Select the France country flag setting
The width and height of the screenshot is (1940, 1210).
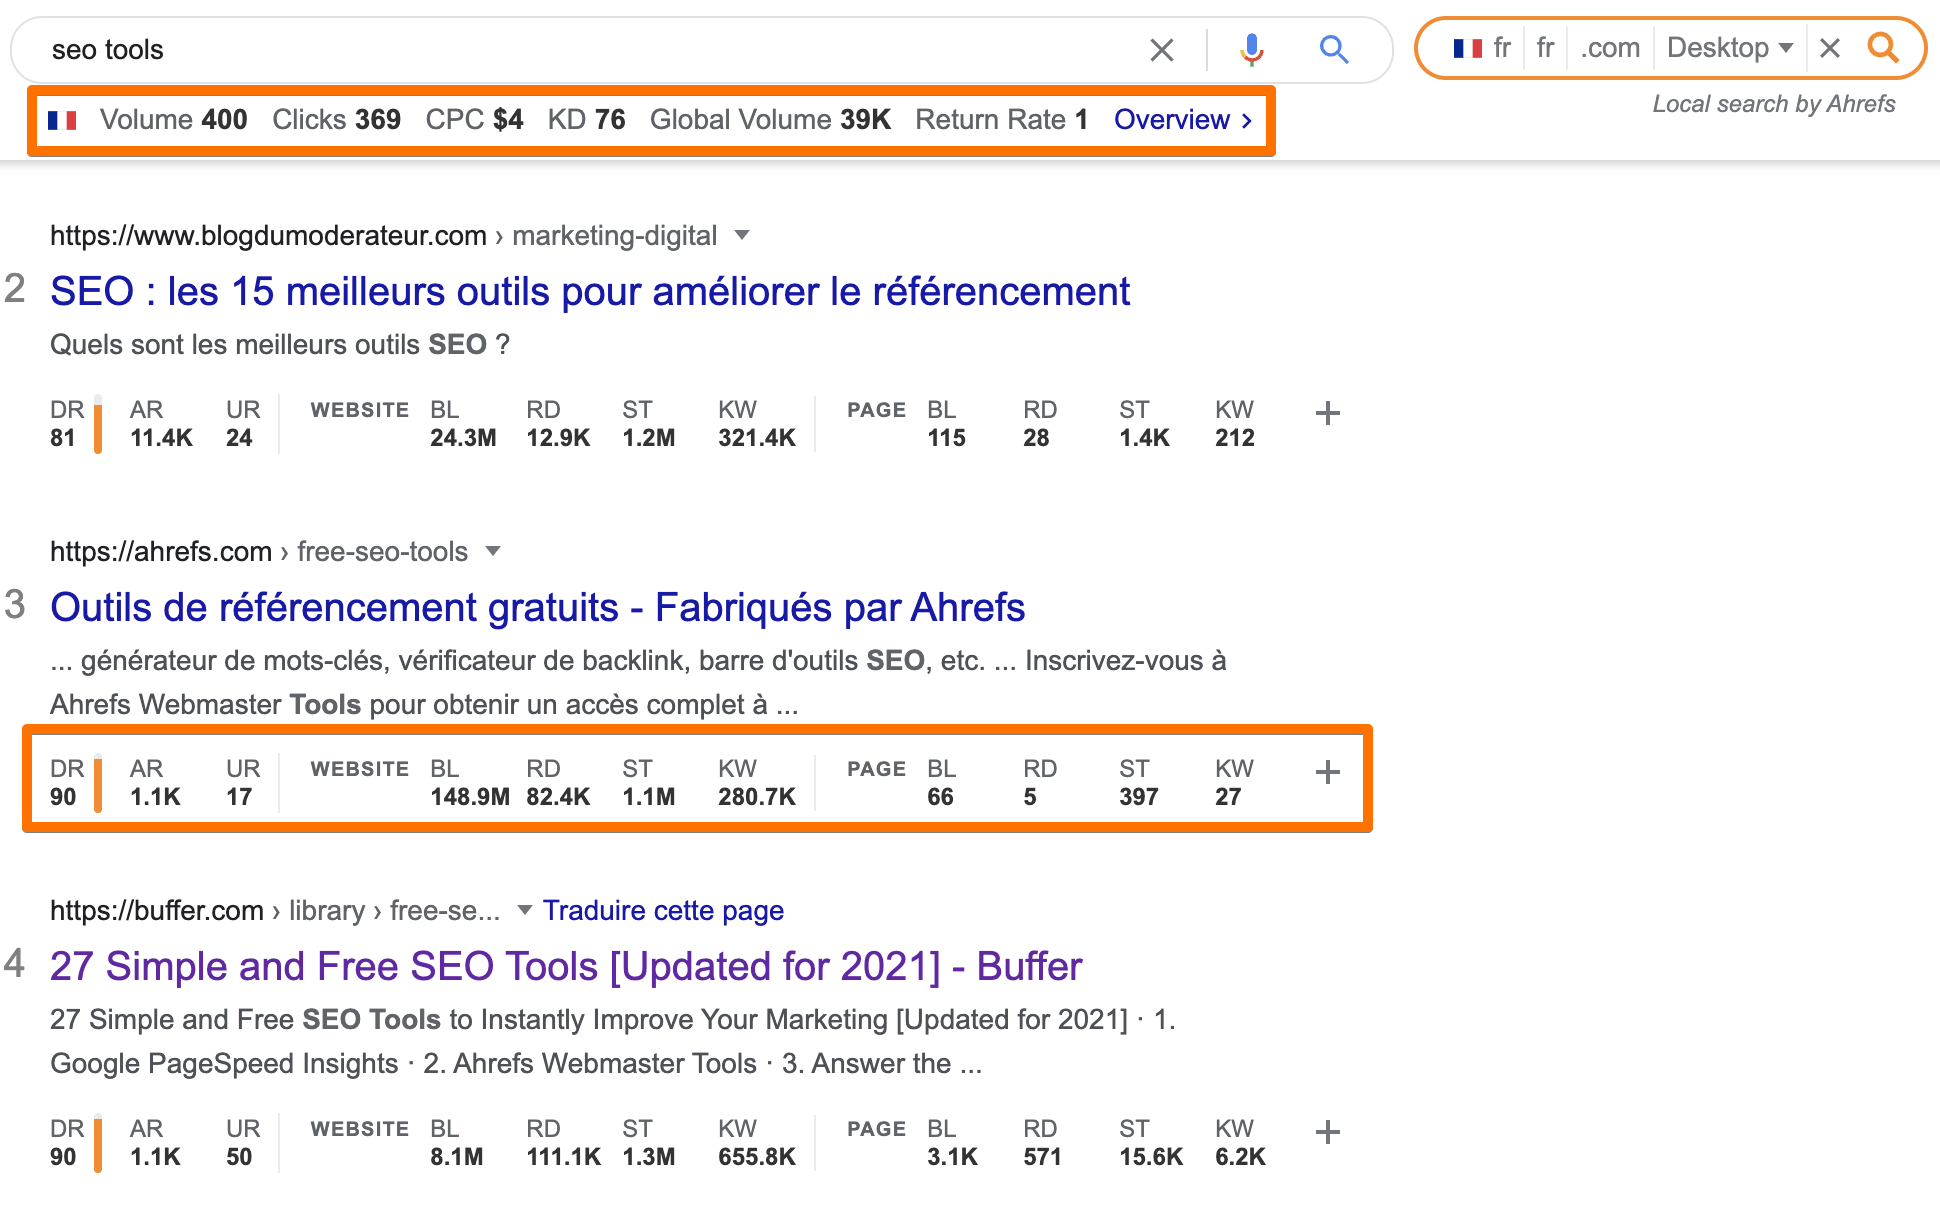pyautogui.click(x=1481, y=48)
